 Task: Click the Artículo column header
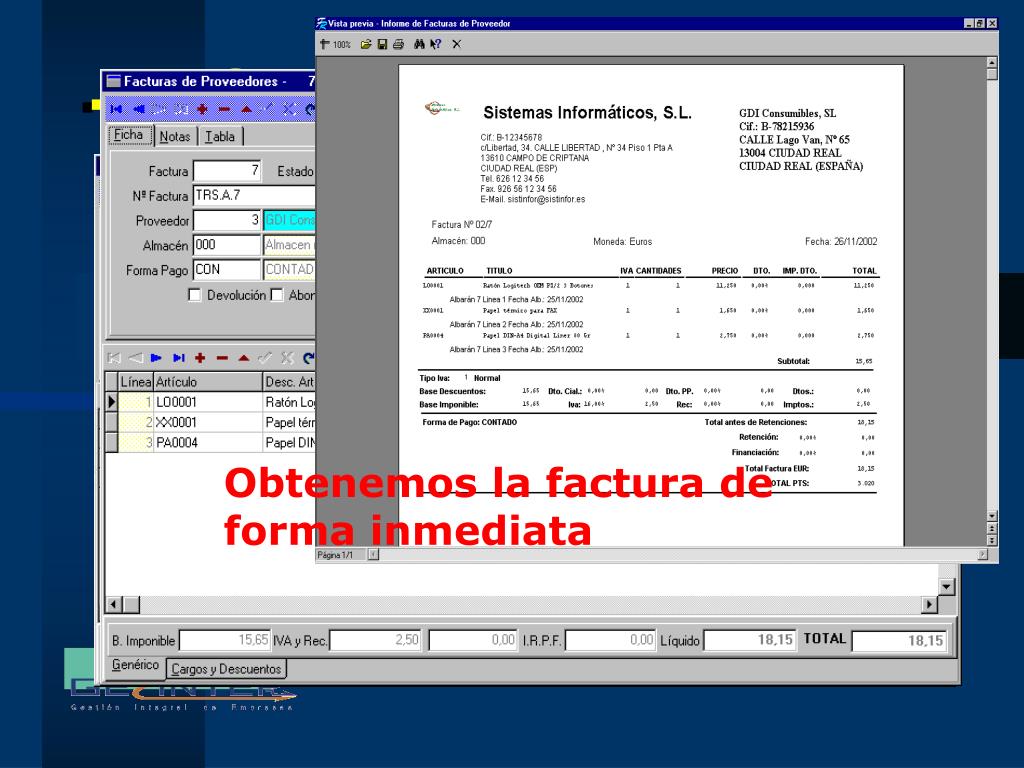pyautogui.click(x=208, y=382)
